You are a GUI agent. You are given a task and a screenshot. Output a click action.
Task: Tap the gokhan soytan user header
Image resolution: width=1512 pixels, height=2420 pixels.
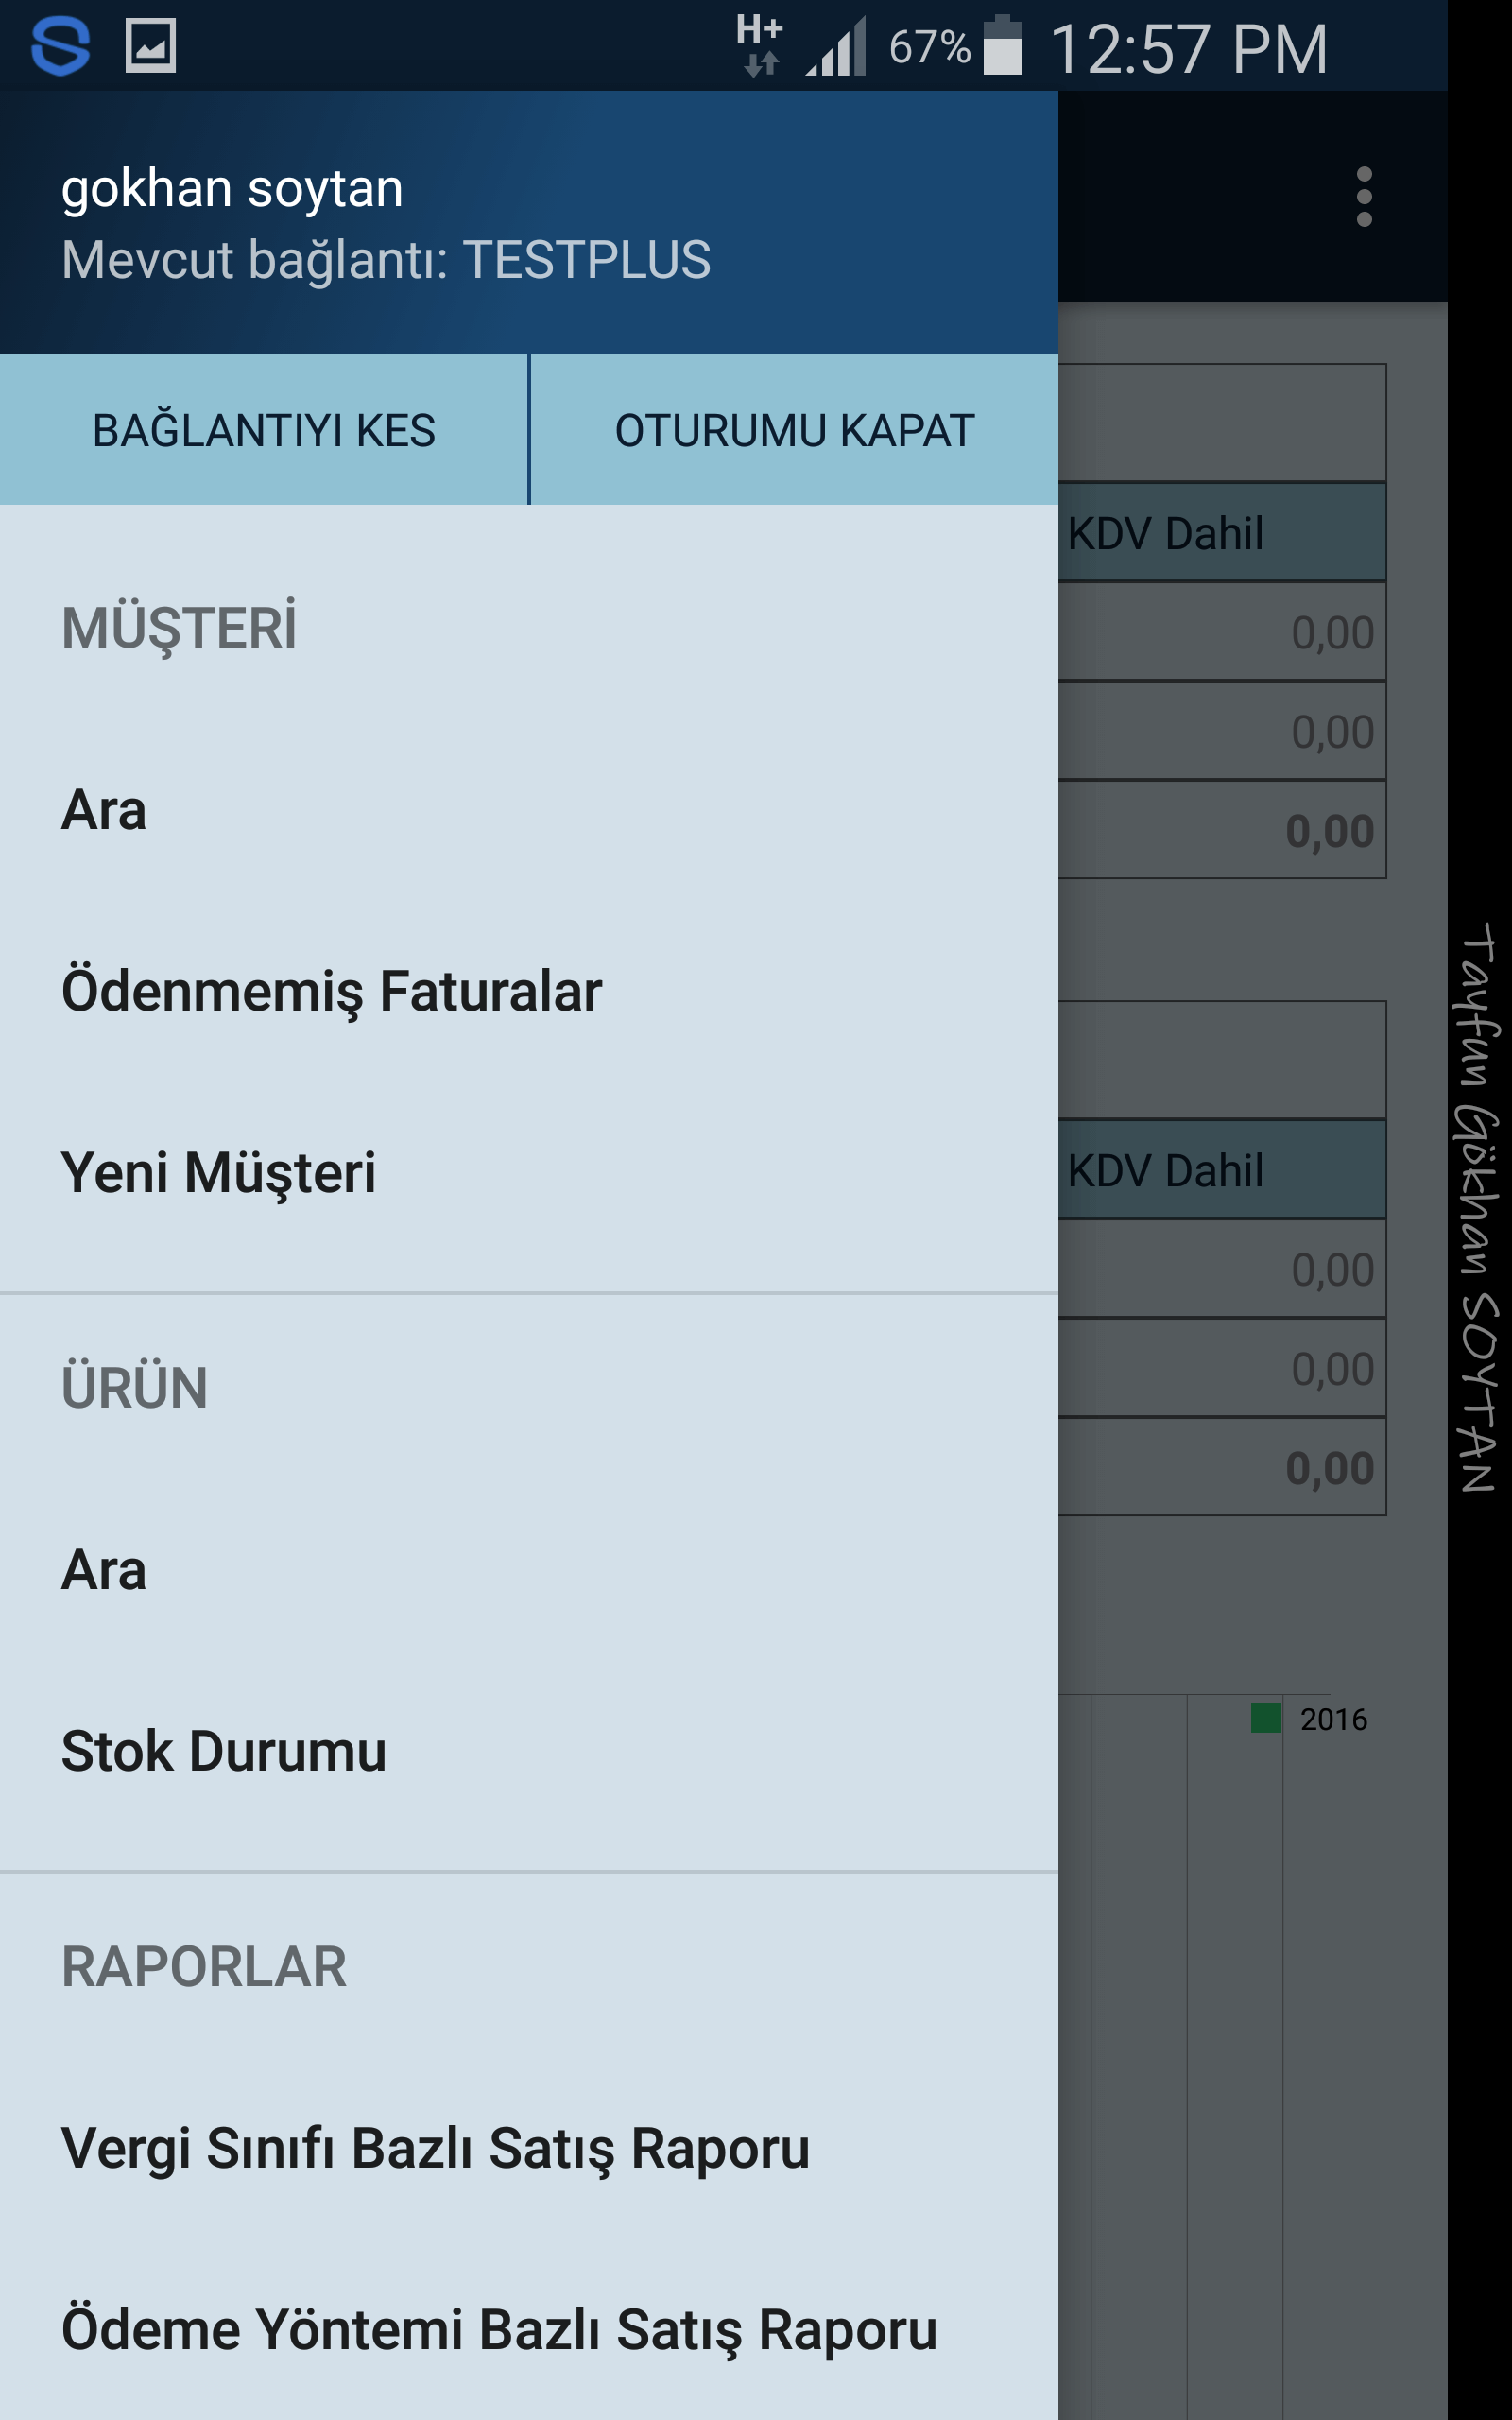(232, 189)
